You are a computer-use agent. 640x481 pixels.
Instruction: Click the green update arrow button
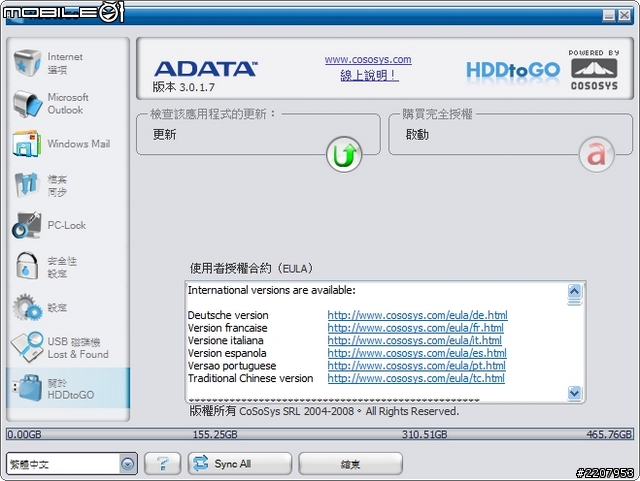click(x=344, y=154)
